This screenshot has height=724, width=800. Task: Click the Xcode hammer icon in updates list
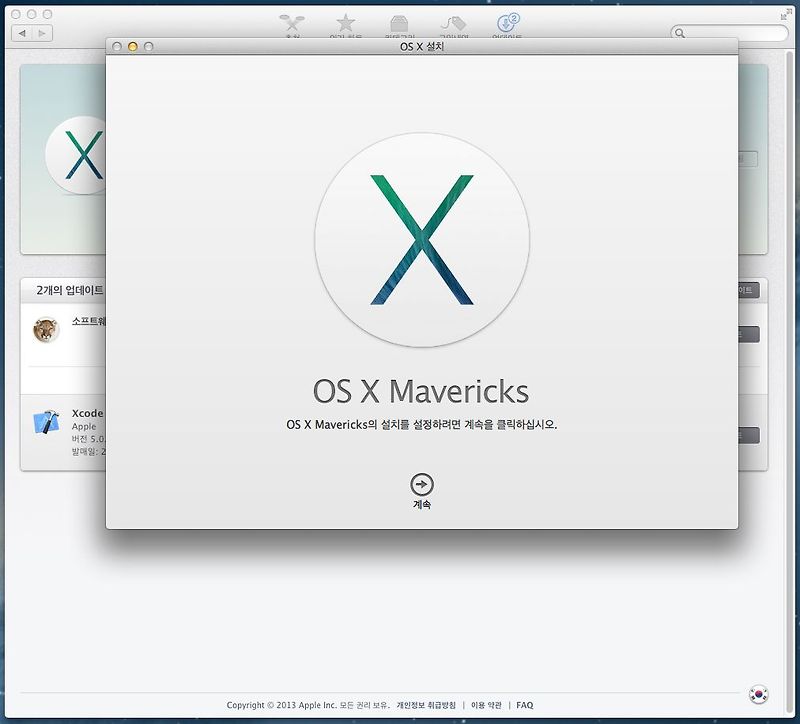[46, 422]
